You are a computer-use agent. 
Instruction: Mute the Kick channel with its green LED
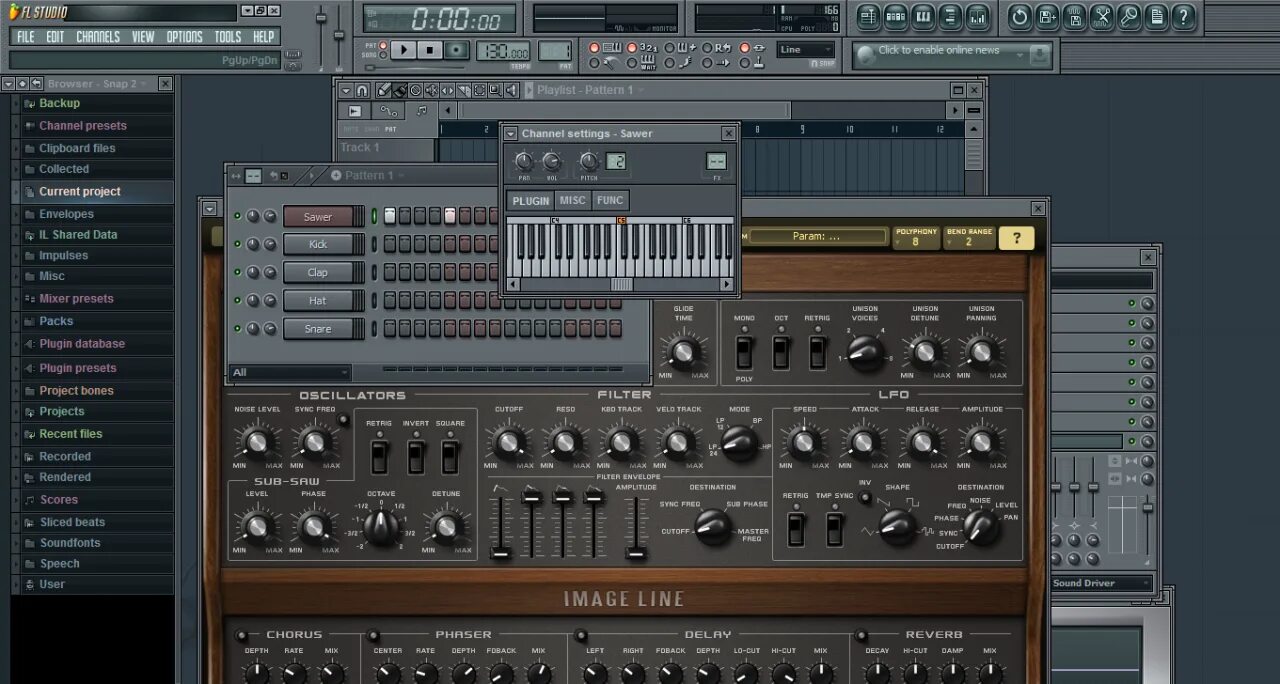pos(238,244)
